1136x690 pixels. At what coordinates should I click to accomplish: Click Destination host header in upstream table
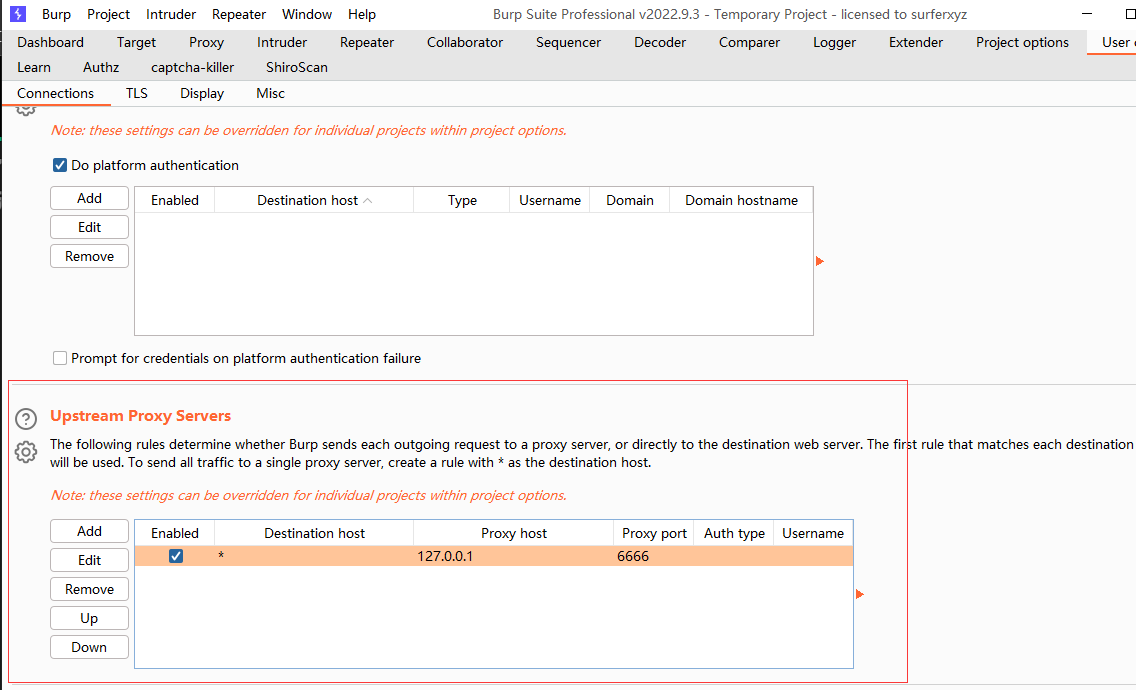click(314, 533)
